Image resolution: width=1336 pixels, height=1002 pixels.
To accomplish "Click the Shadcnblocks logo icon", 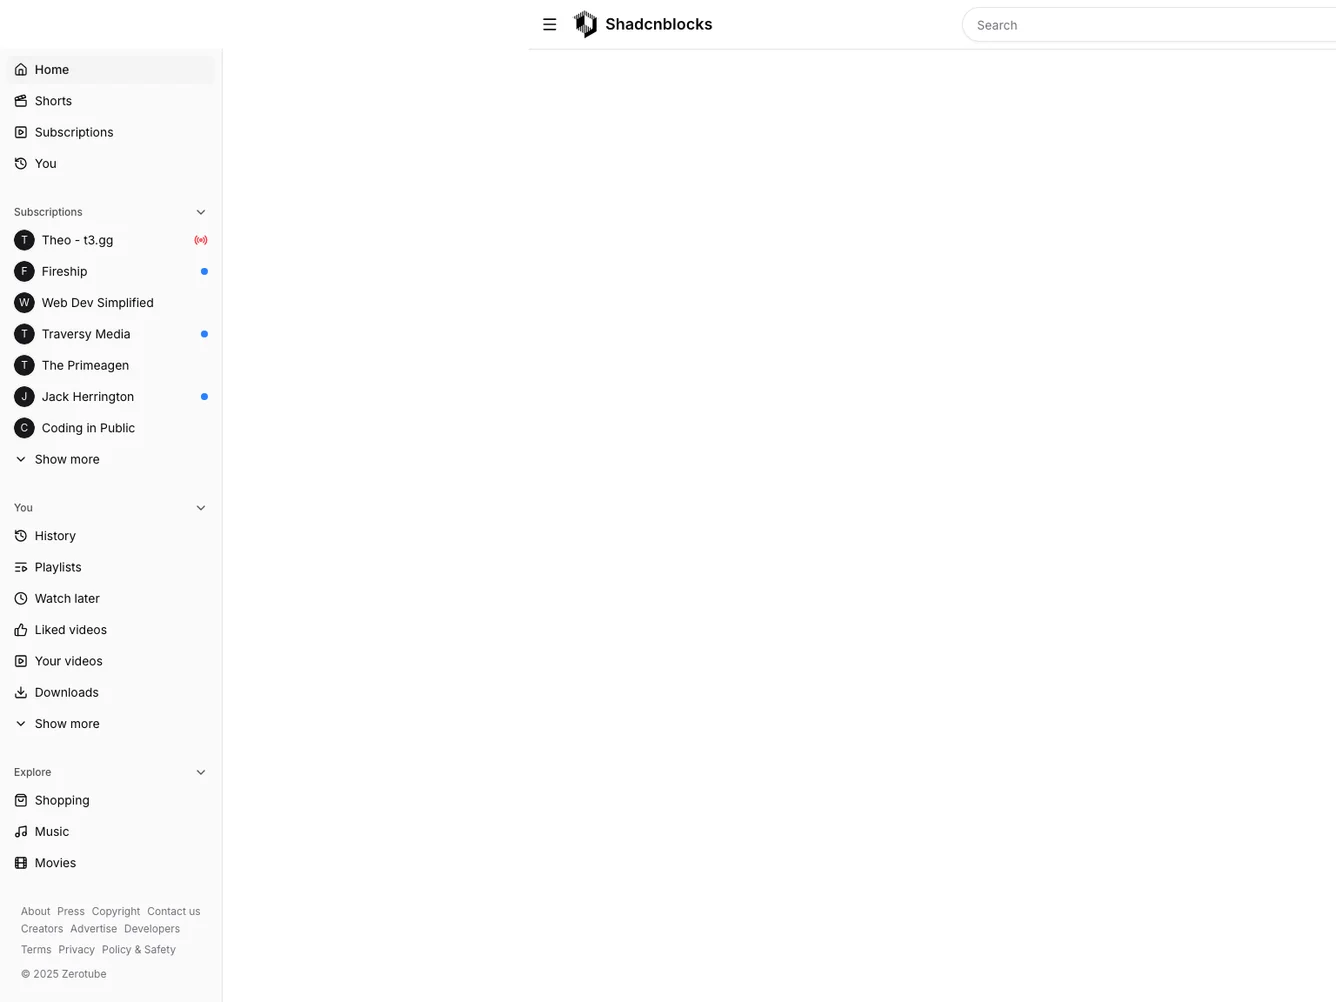I will coord(585,25).
